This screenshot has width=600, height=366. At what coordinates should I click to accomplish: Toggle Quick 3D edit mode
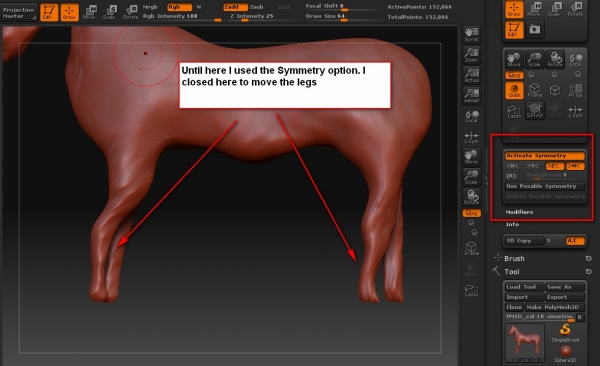(x=514, y=90)
